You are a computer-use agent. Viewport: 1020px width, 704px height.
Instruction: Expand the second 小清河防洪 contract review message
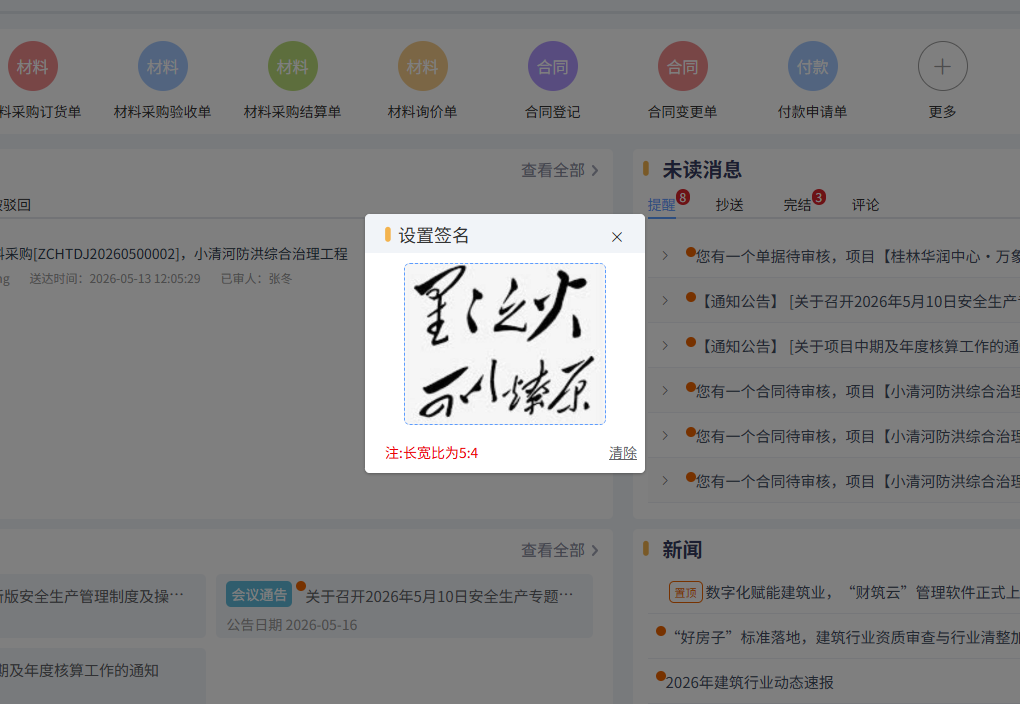click(665, 435)
